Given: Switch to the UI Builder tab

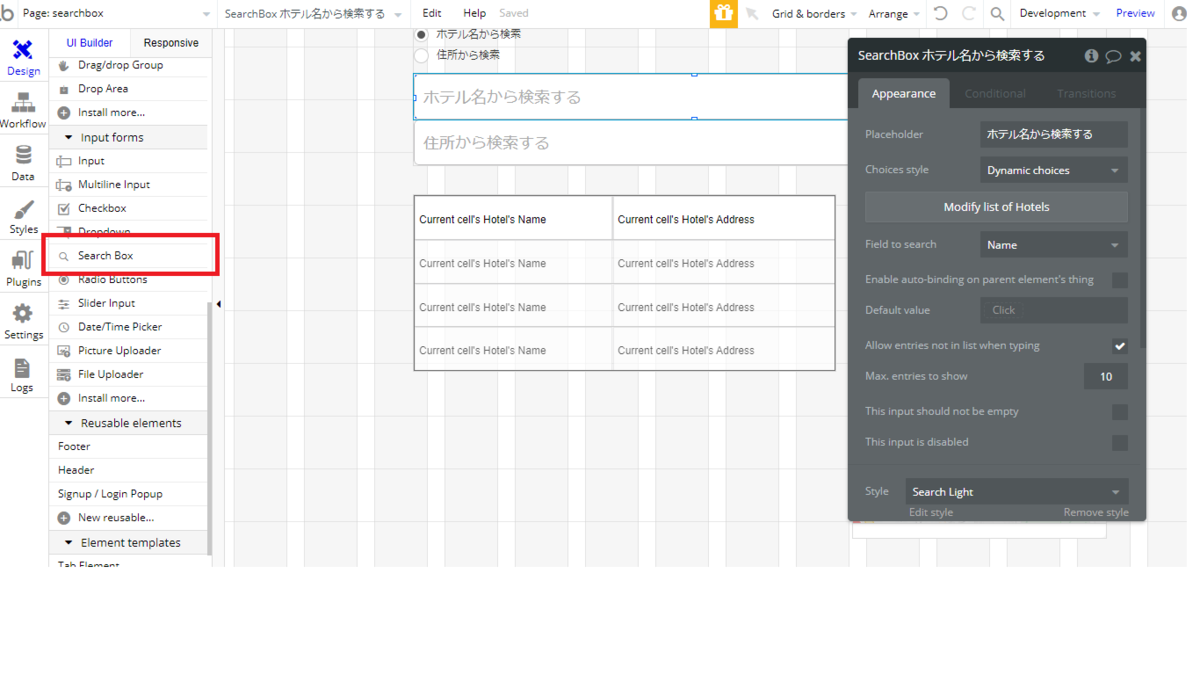Looking at the screenshot, I should coord(90,43).
